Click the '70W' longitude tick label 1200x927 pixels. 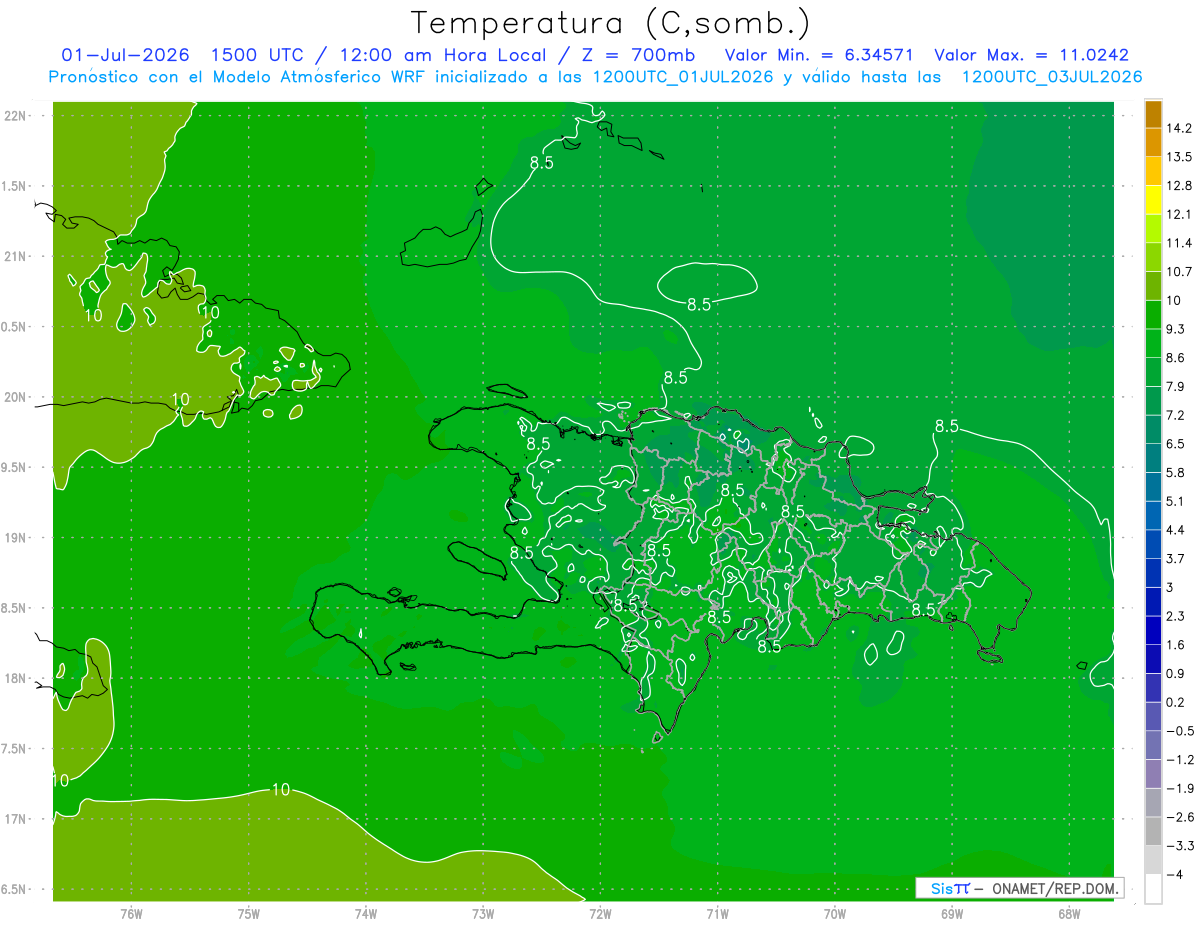pos(835,914)
